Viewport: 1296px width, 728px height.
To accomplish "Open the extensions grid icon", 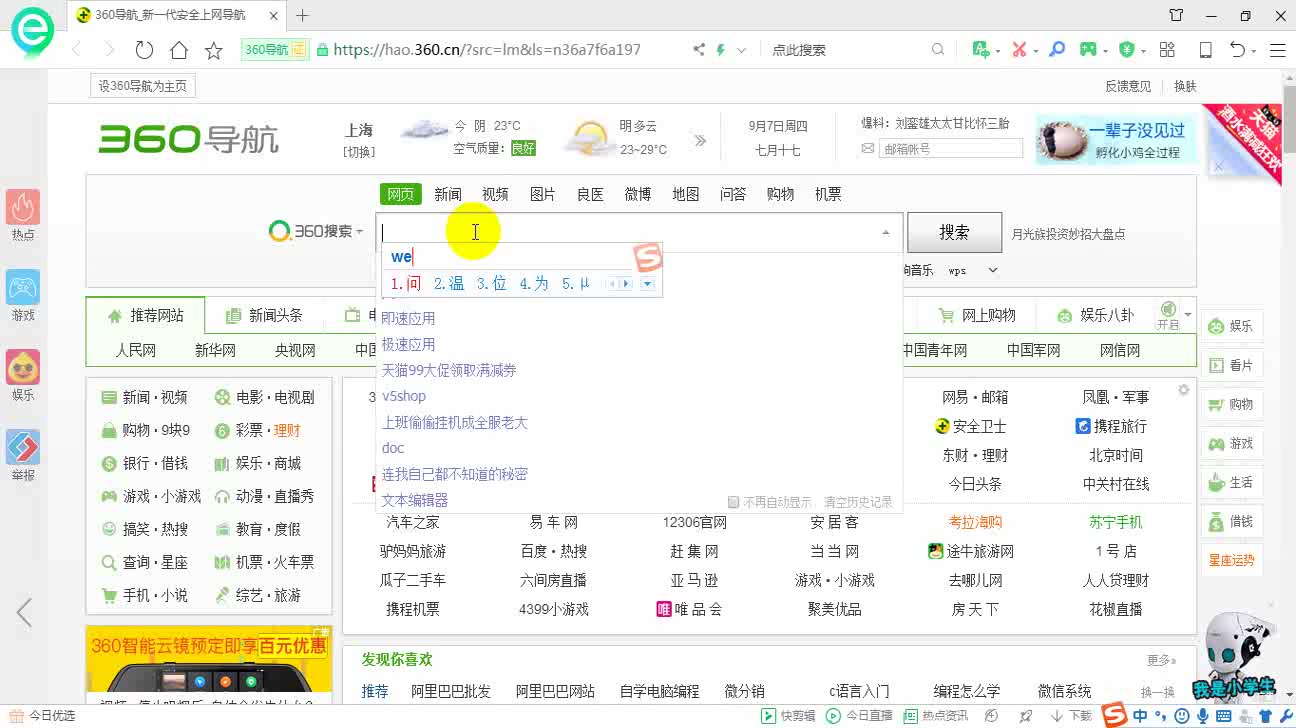I will pyautogui.click(x=1167, y=49).
